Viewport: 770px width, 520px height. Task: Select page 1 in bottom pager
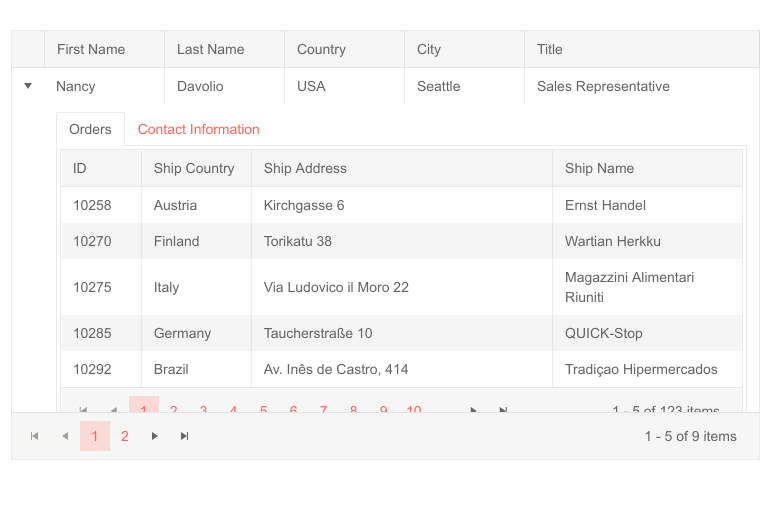(95, 436)
